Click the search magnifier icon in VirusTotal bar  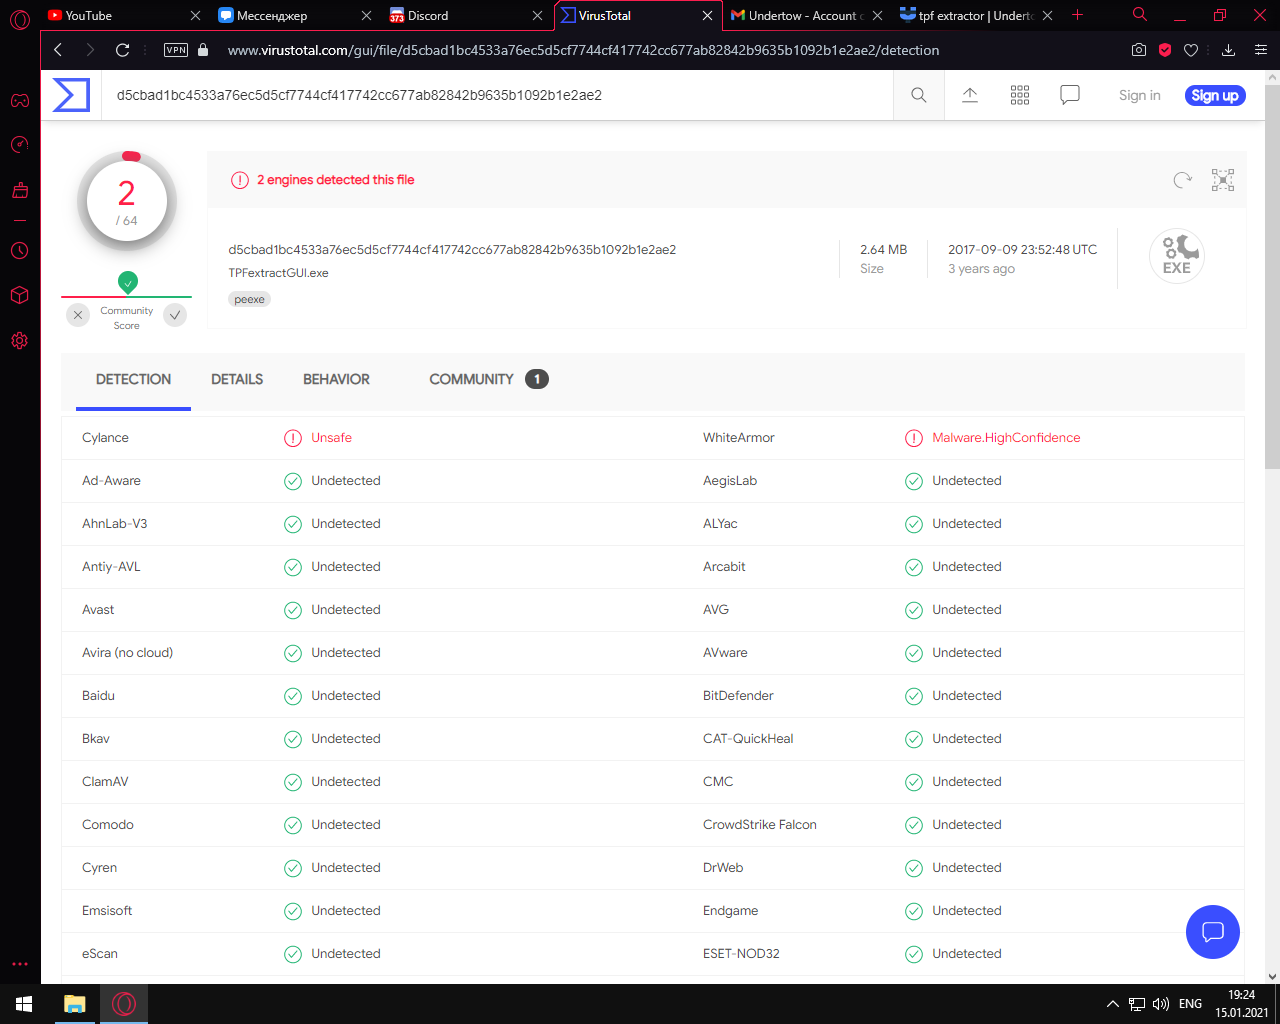tap(918, 95)
